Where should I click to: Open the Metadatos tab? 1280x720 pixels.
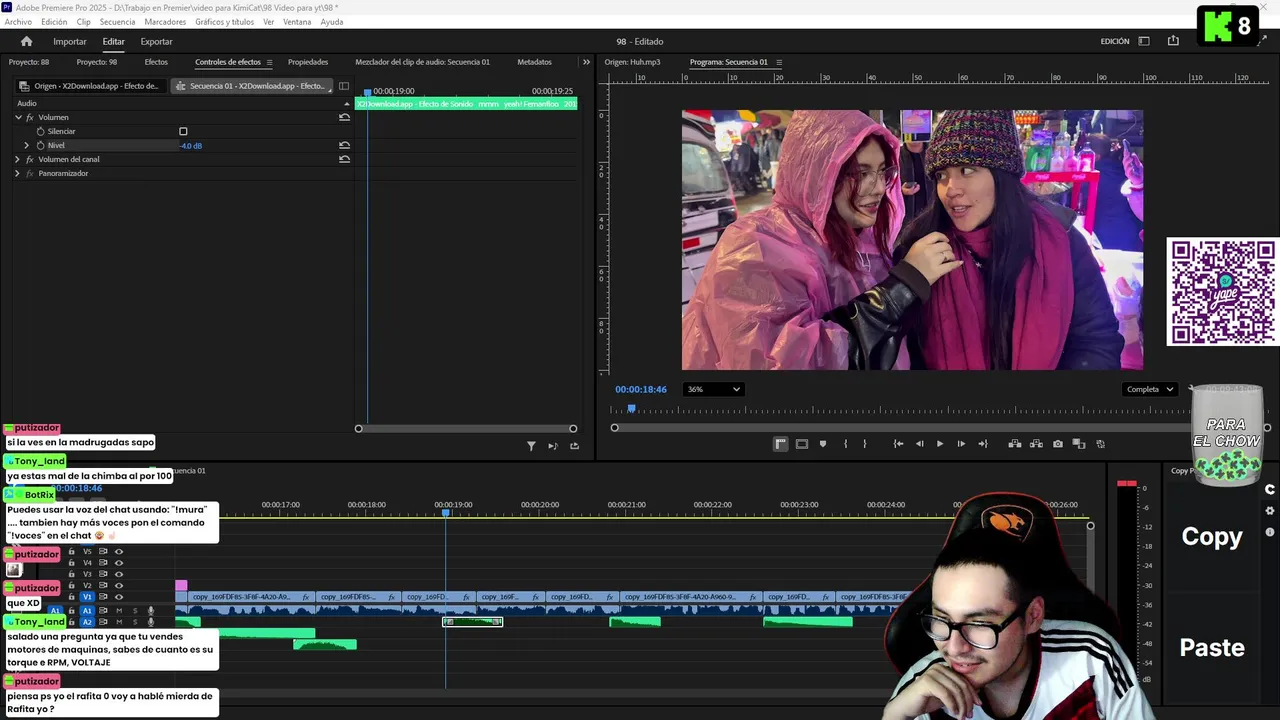click(x=534, y=62)
